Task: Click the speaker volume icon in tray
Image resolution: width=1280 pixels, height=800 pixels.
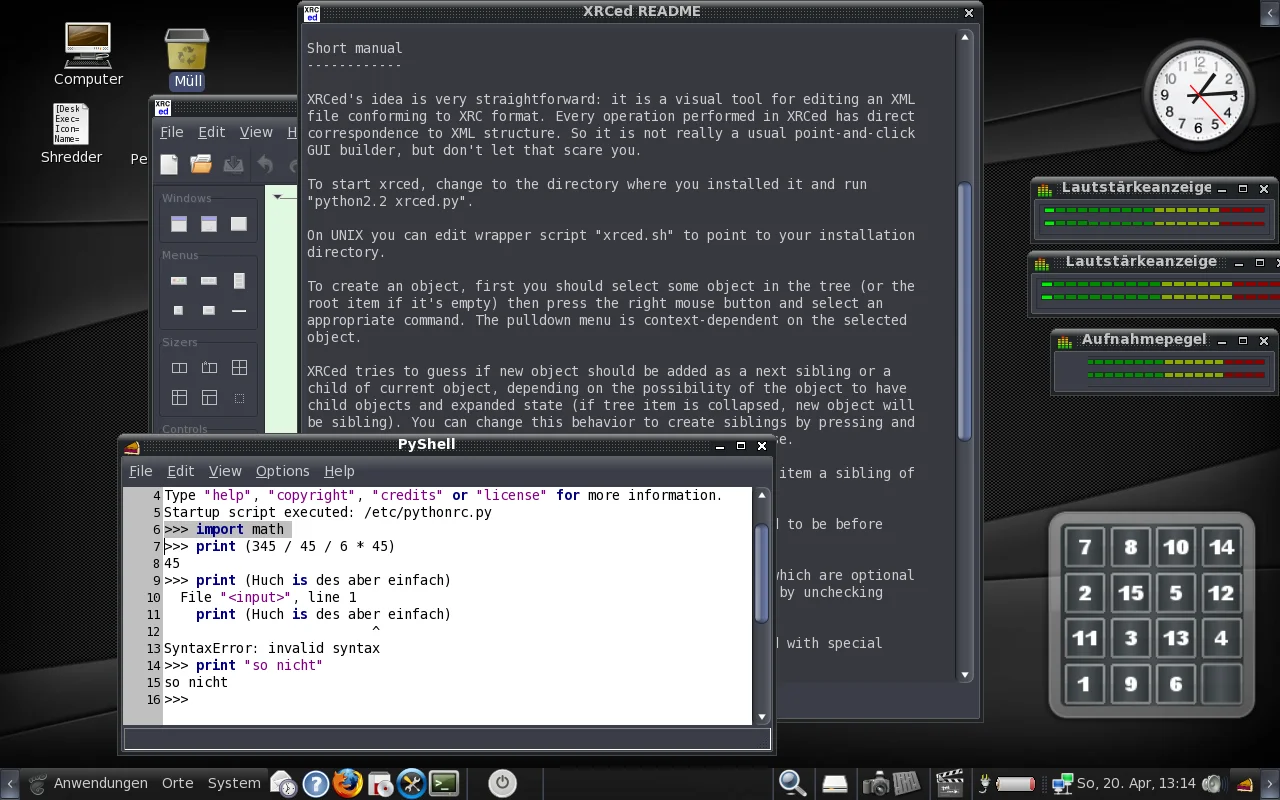Action: (1212, 784)
